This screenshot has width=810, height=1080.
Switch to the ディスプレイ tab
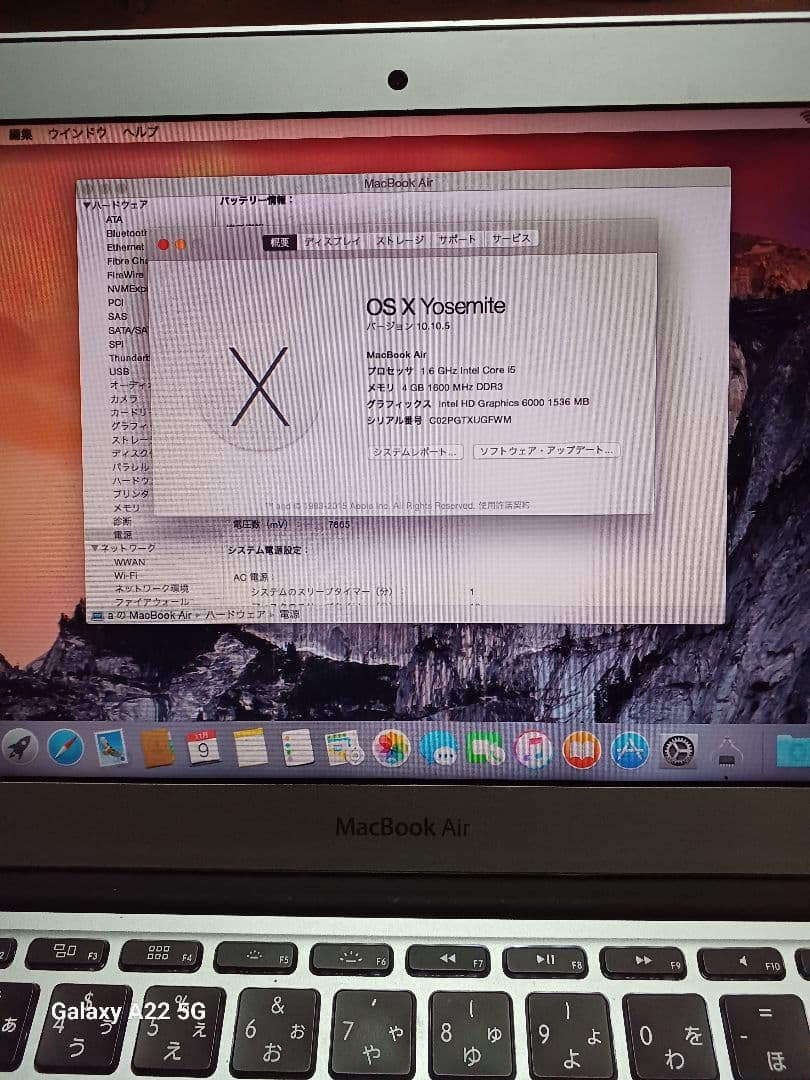pyautogui.click(x=332, y=242)
